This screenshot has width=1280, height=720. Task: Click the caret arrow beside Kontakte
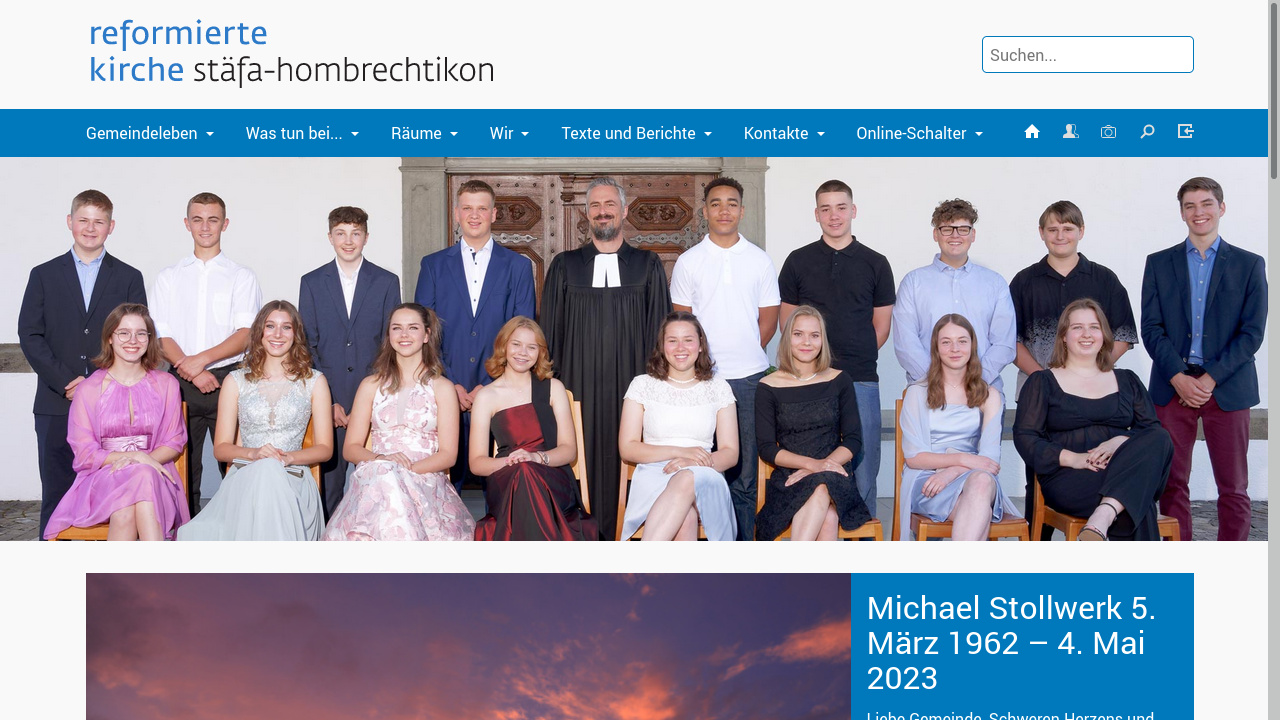821,134
